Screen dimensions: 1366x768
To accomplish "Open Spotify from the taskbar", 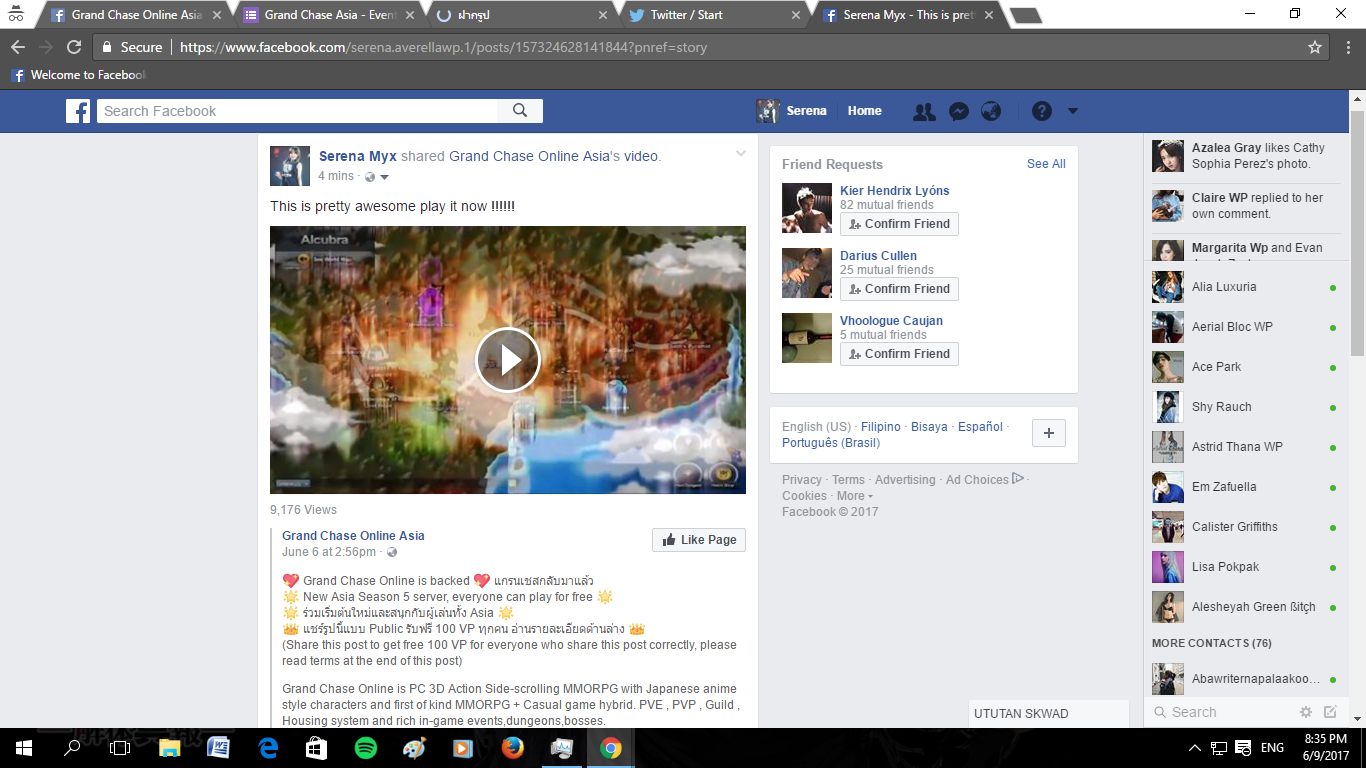I will coord(366,748).
